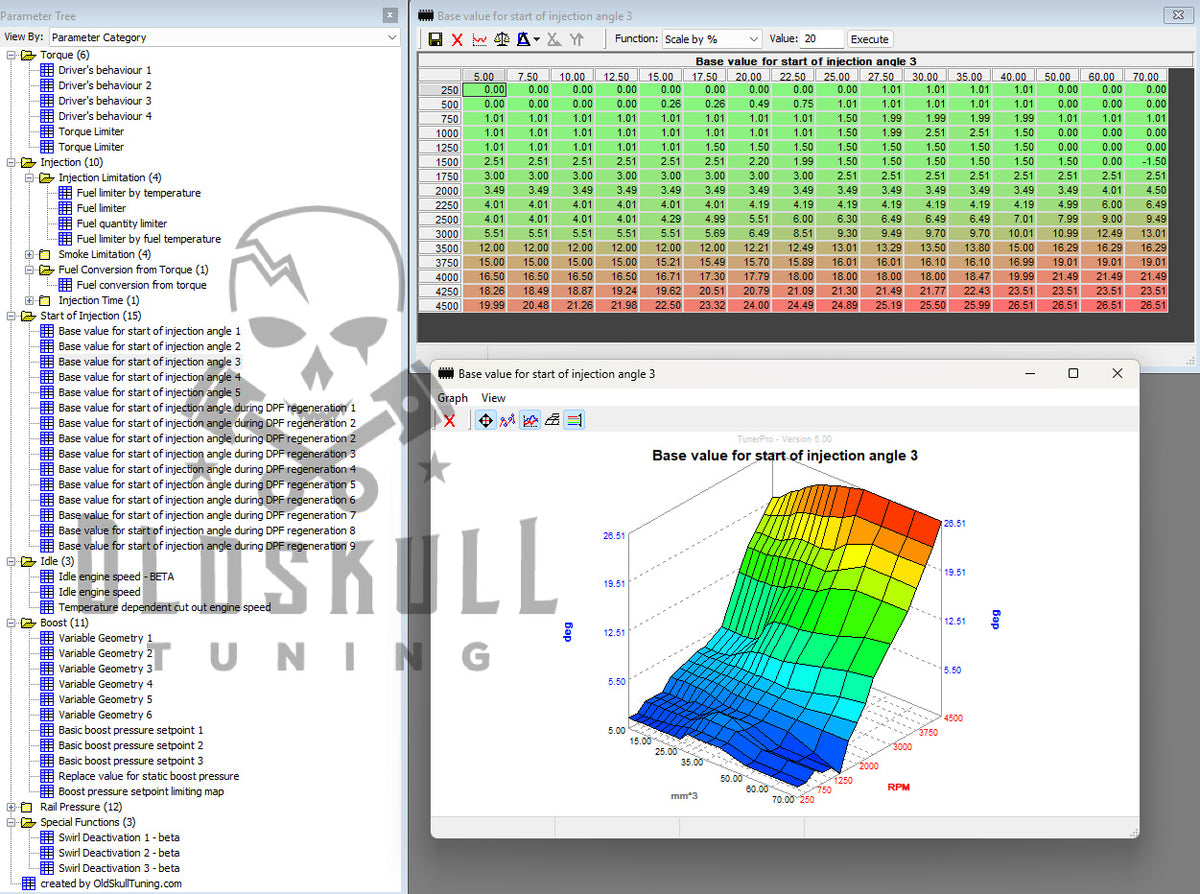This screenshot has width=1200, height=894.
Task: Save table with the floppy disk icon
Action: click(x=435, y=39)
